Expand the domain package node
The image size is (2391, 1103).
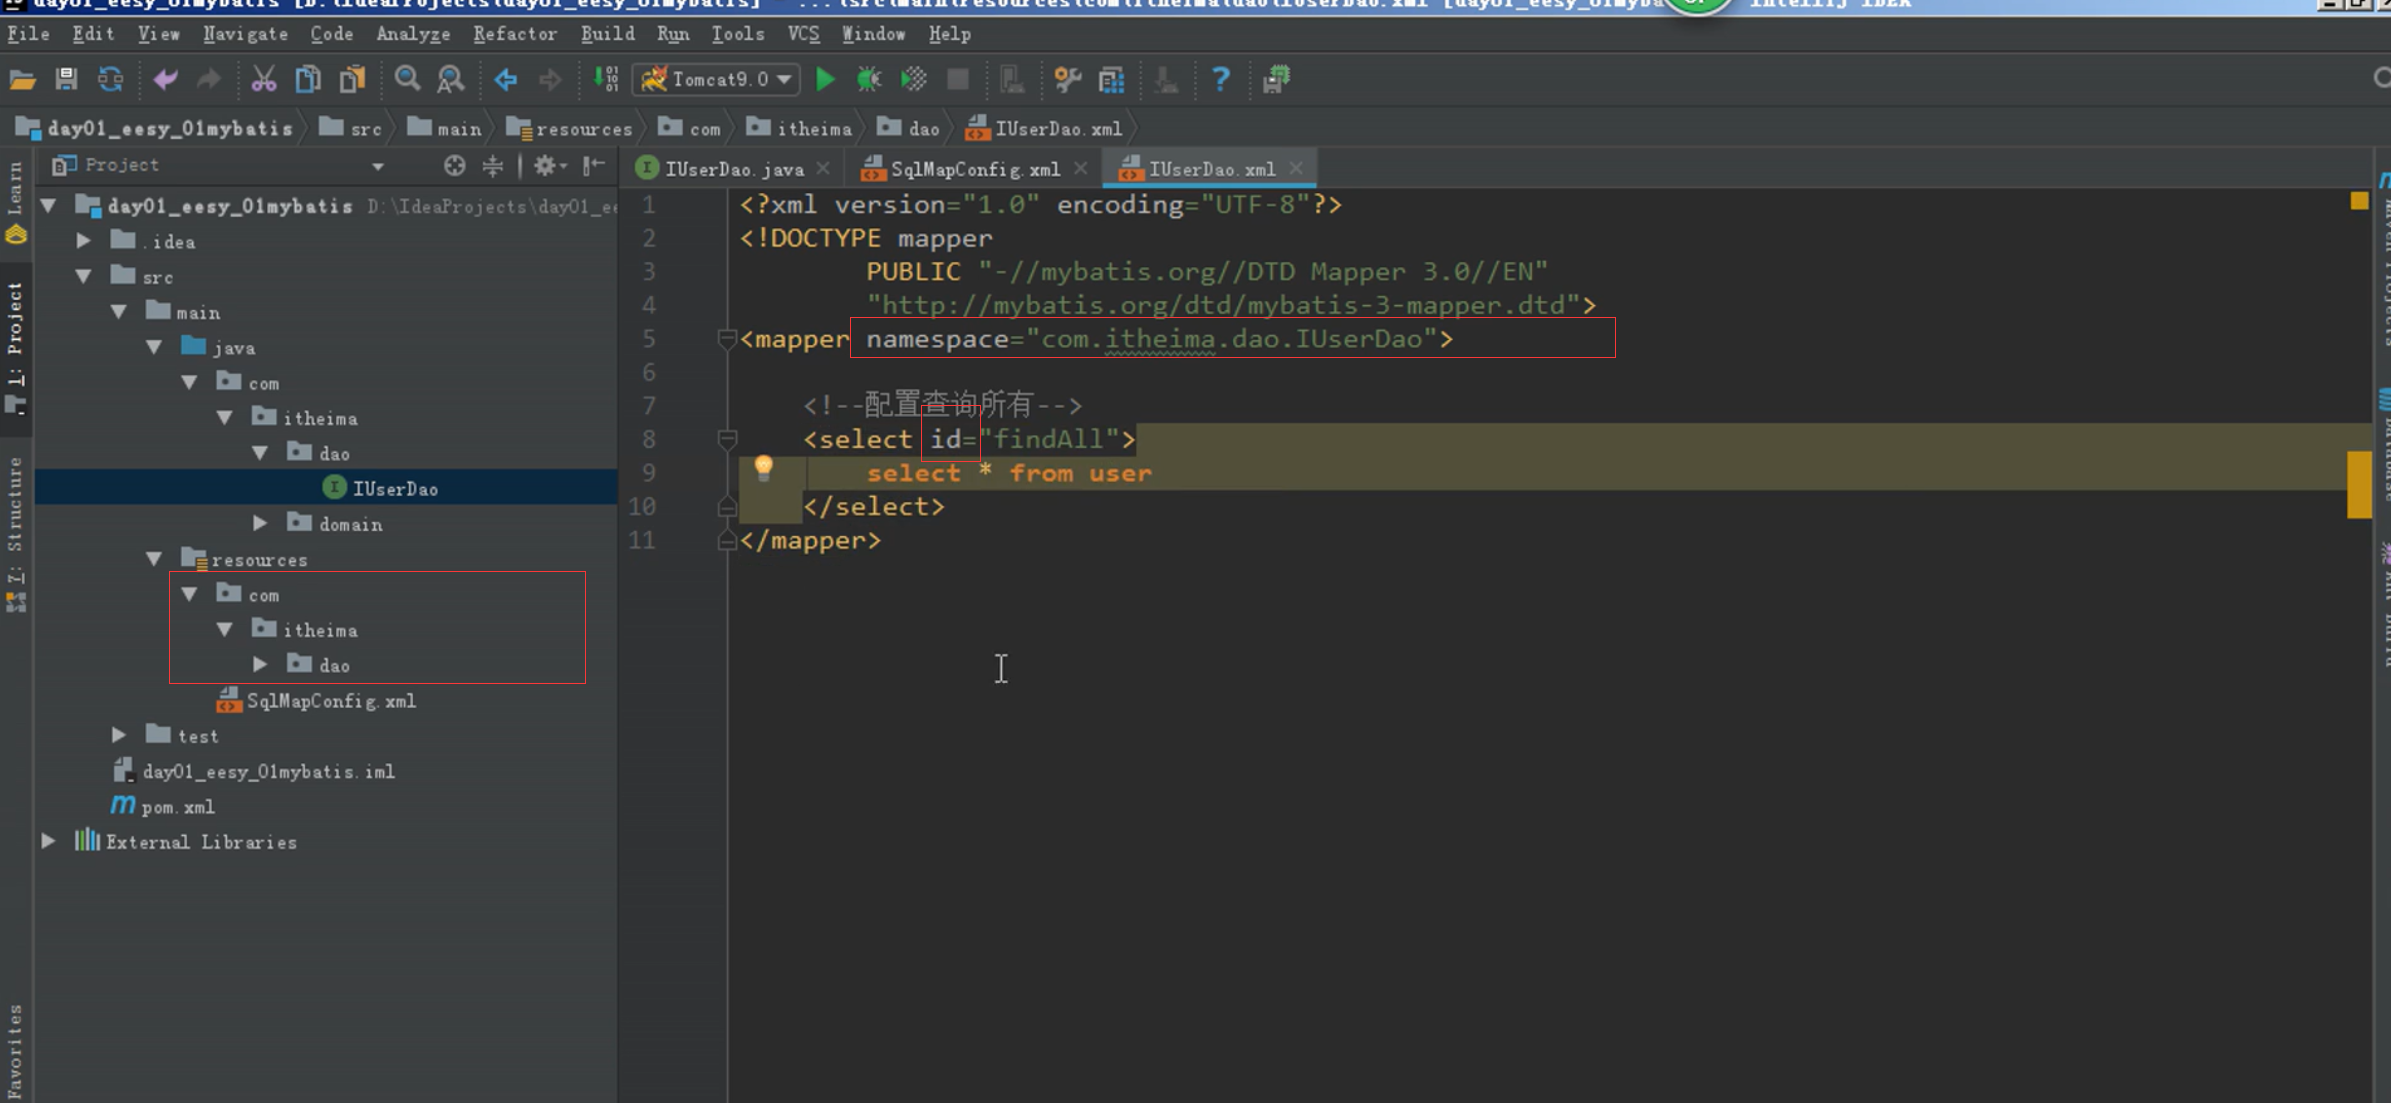click(x=260, y=523)
